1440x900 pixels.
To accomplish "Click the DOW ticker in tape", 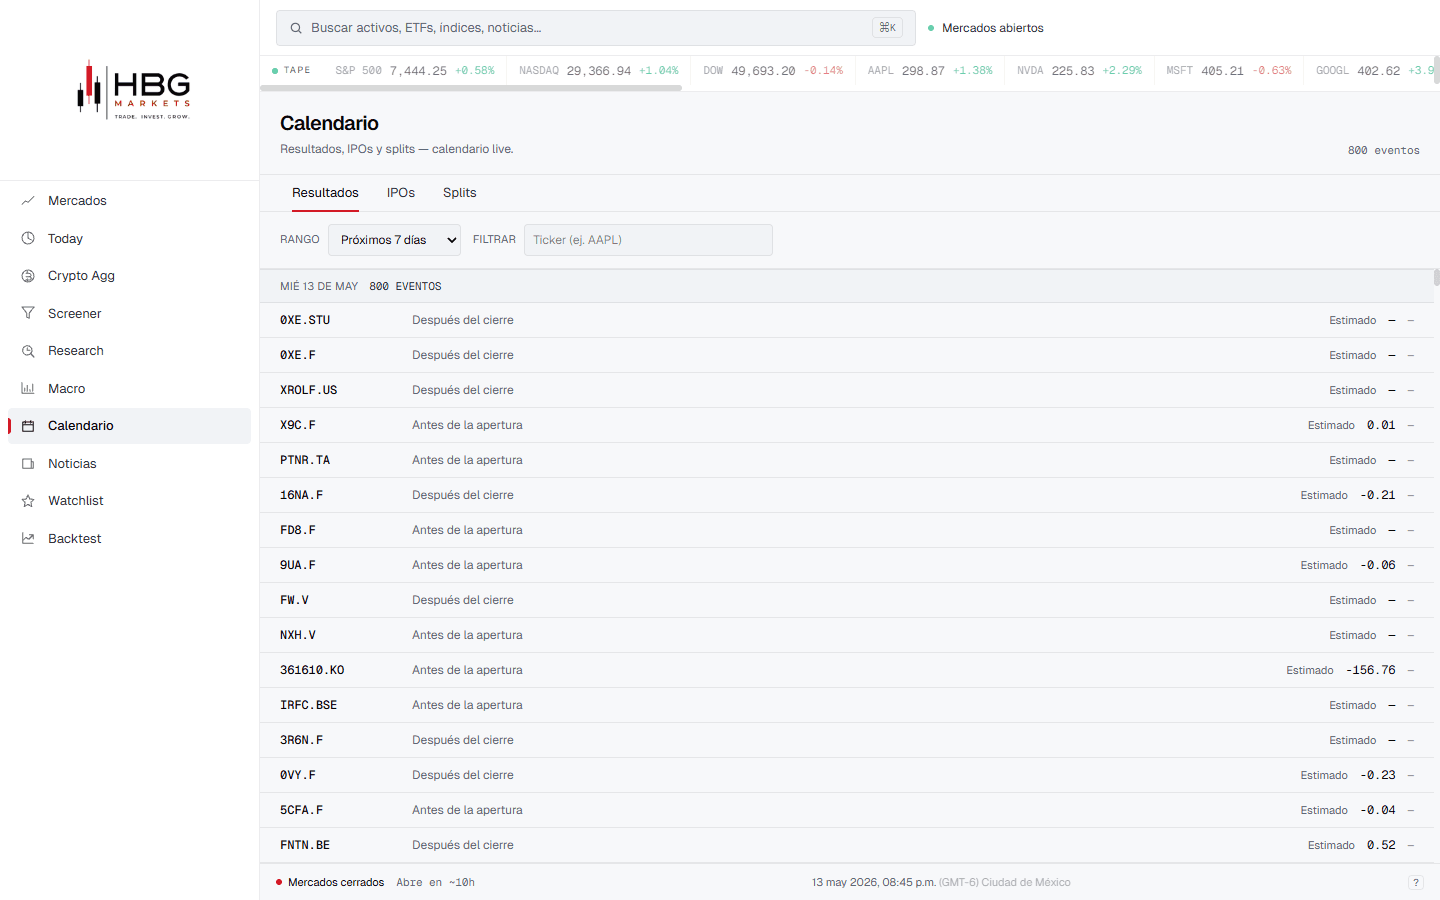I will coord(773,71).
